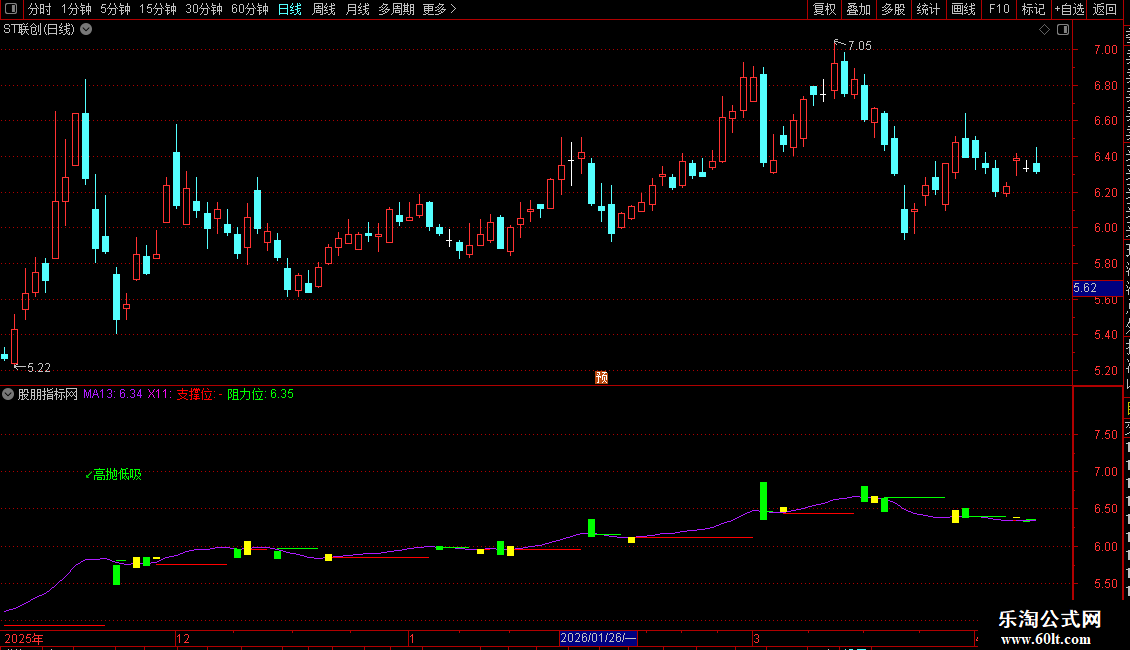This screenshot has width=1130, height=650.
Task: Open 画线 drawing tools
Action: pyautogui.click(x=963, y=9)
